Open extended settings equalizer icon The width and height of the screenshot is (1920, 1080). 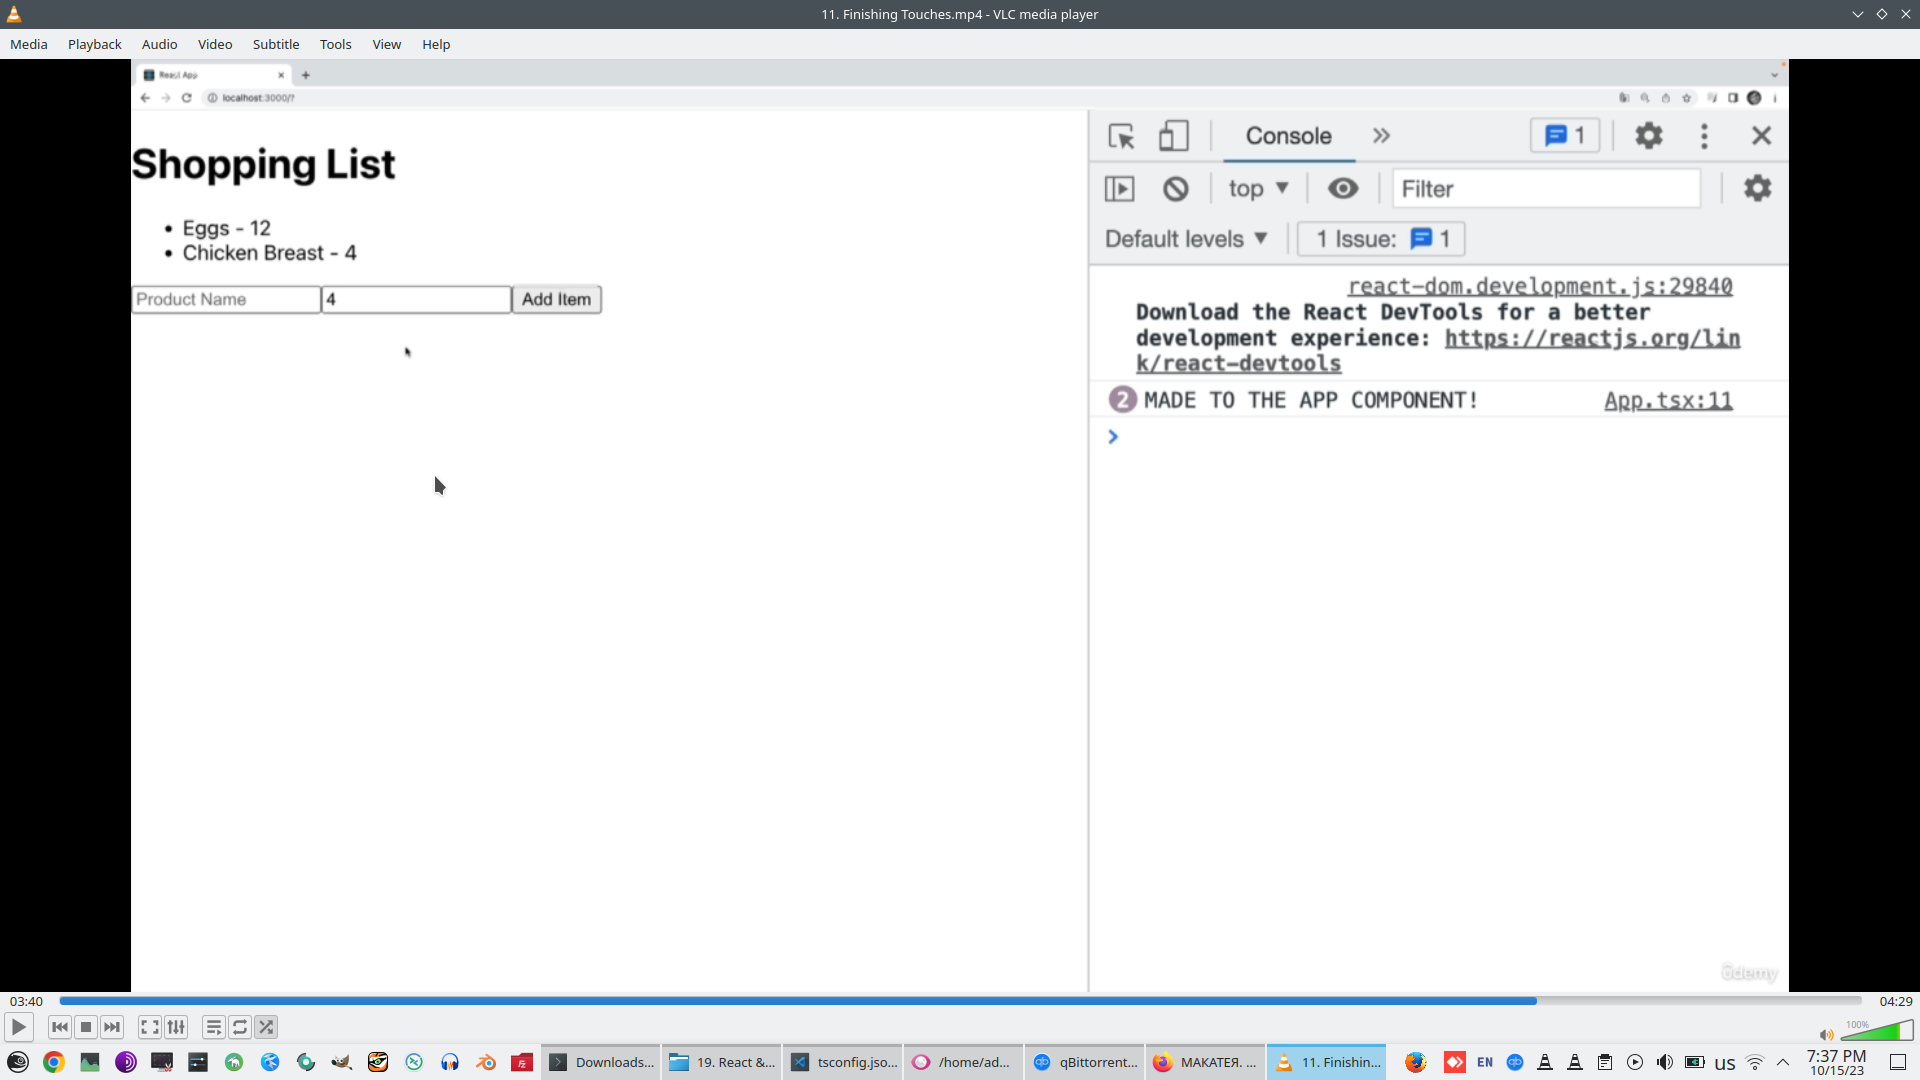(176, 1027)
